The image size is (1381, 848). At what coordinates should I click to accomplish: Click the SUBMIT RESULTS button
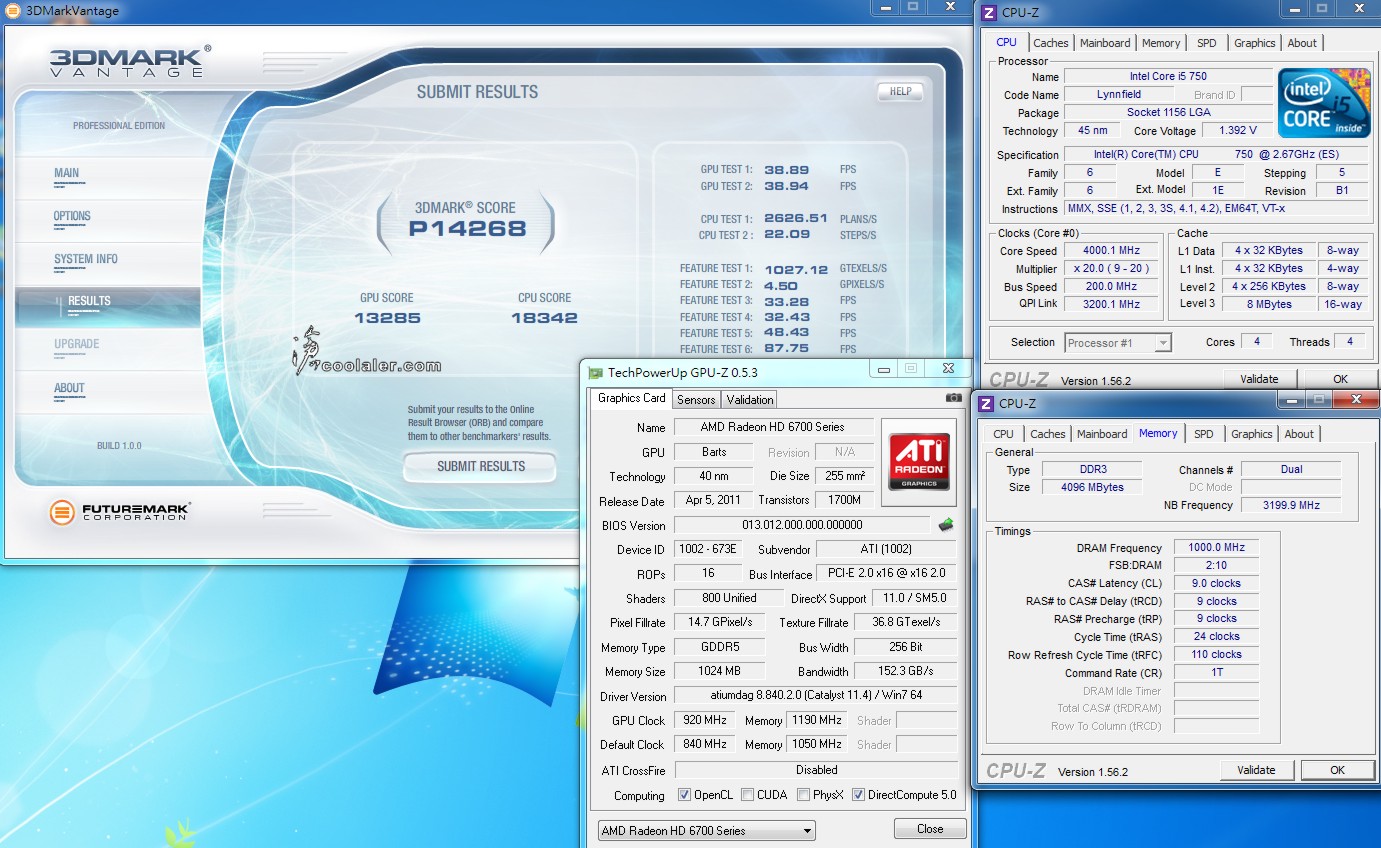tap(480, 466)
